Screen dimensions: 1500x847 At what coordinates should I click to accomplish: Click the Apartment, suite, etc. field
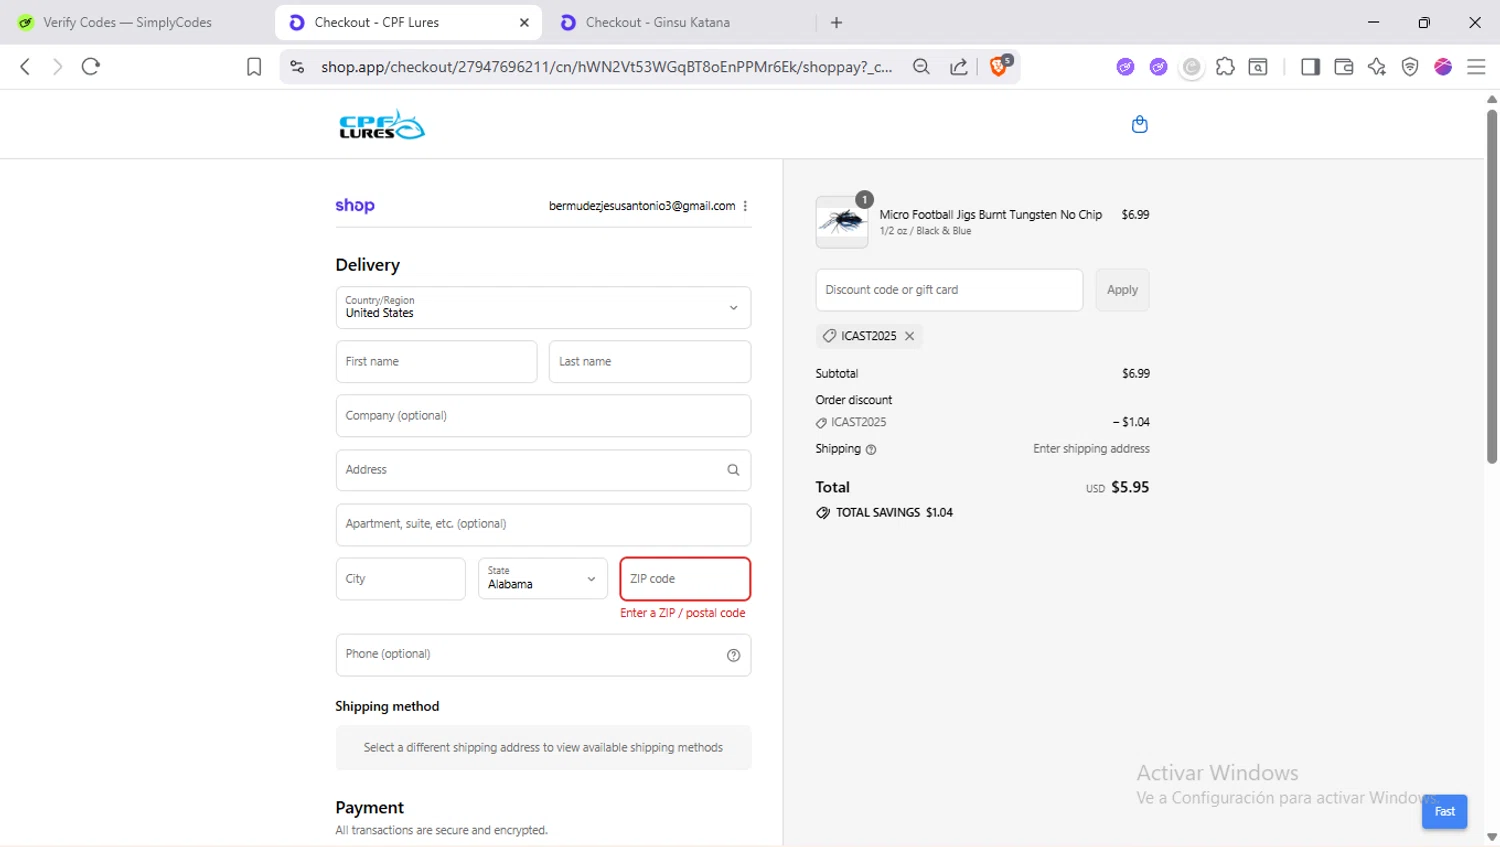(543, 524)
